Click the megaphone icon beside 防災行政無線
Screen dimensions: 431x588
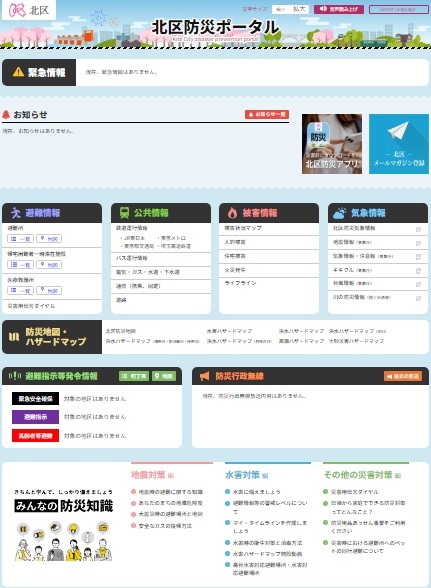pyautogui.click(x=204, y=376)
